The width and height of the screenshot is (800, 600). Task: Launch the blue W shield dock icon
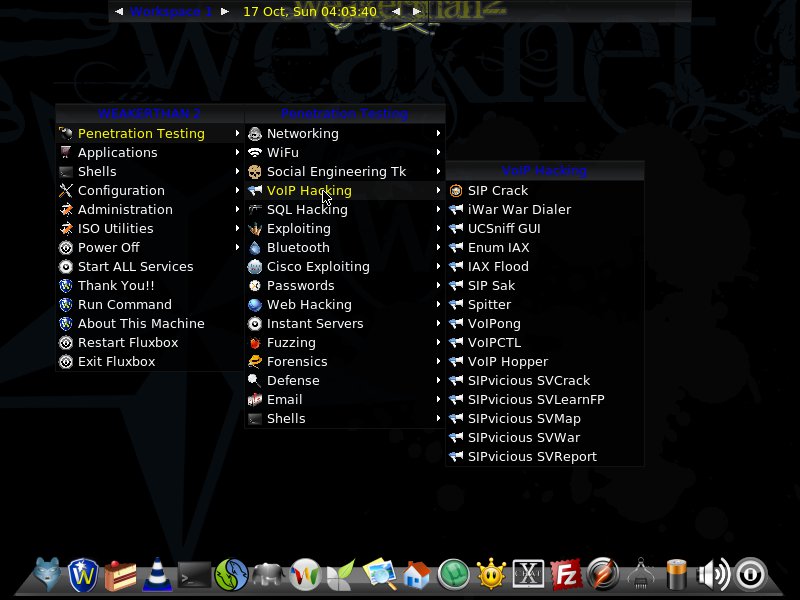[x=84, y=576]
